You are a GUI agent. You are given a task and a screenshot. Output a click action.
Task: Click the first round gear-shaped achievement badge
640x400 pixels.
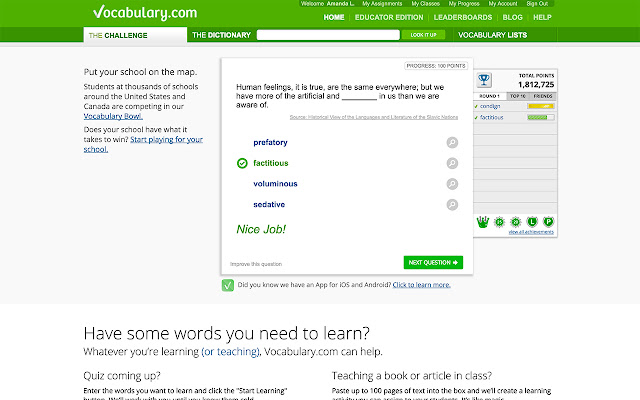499,222
